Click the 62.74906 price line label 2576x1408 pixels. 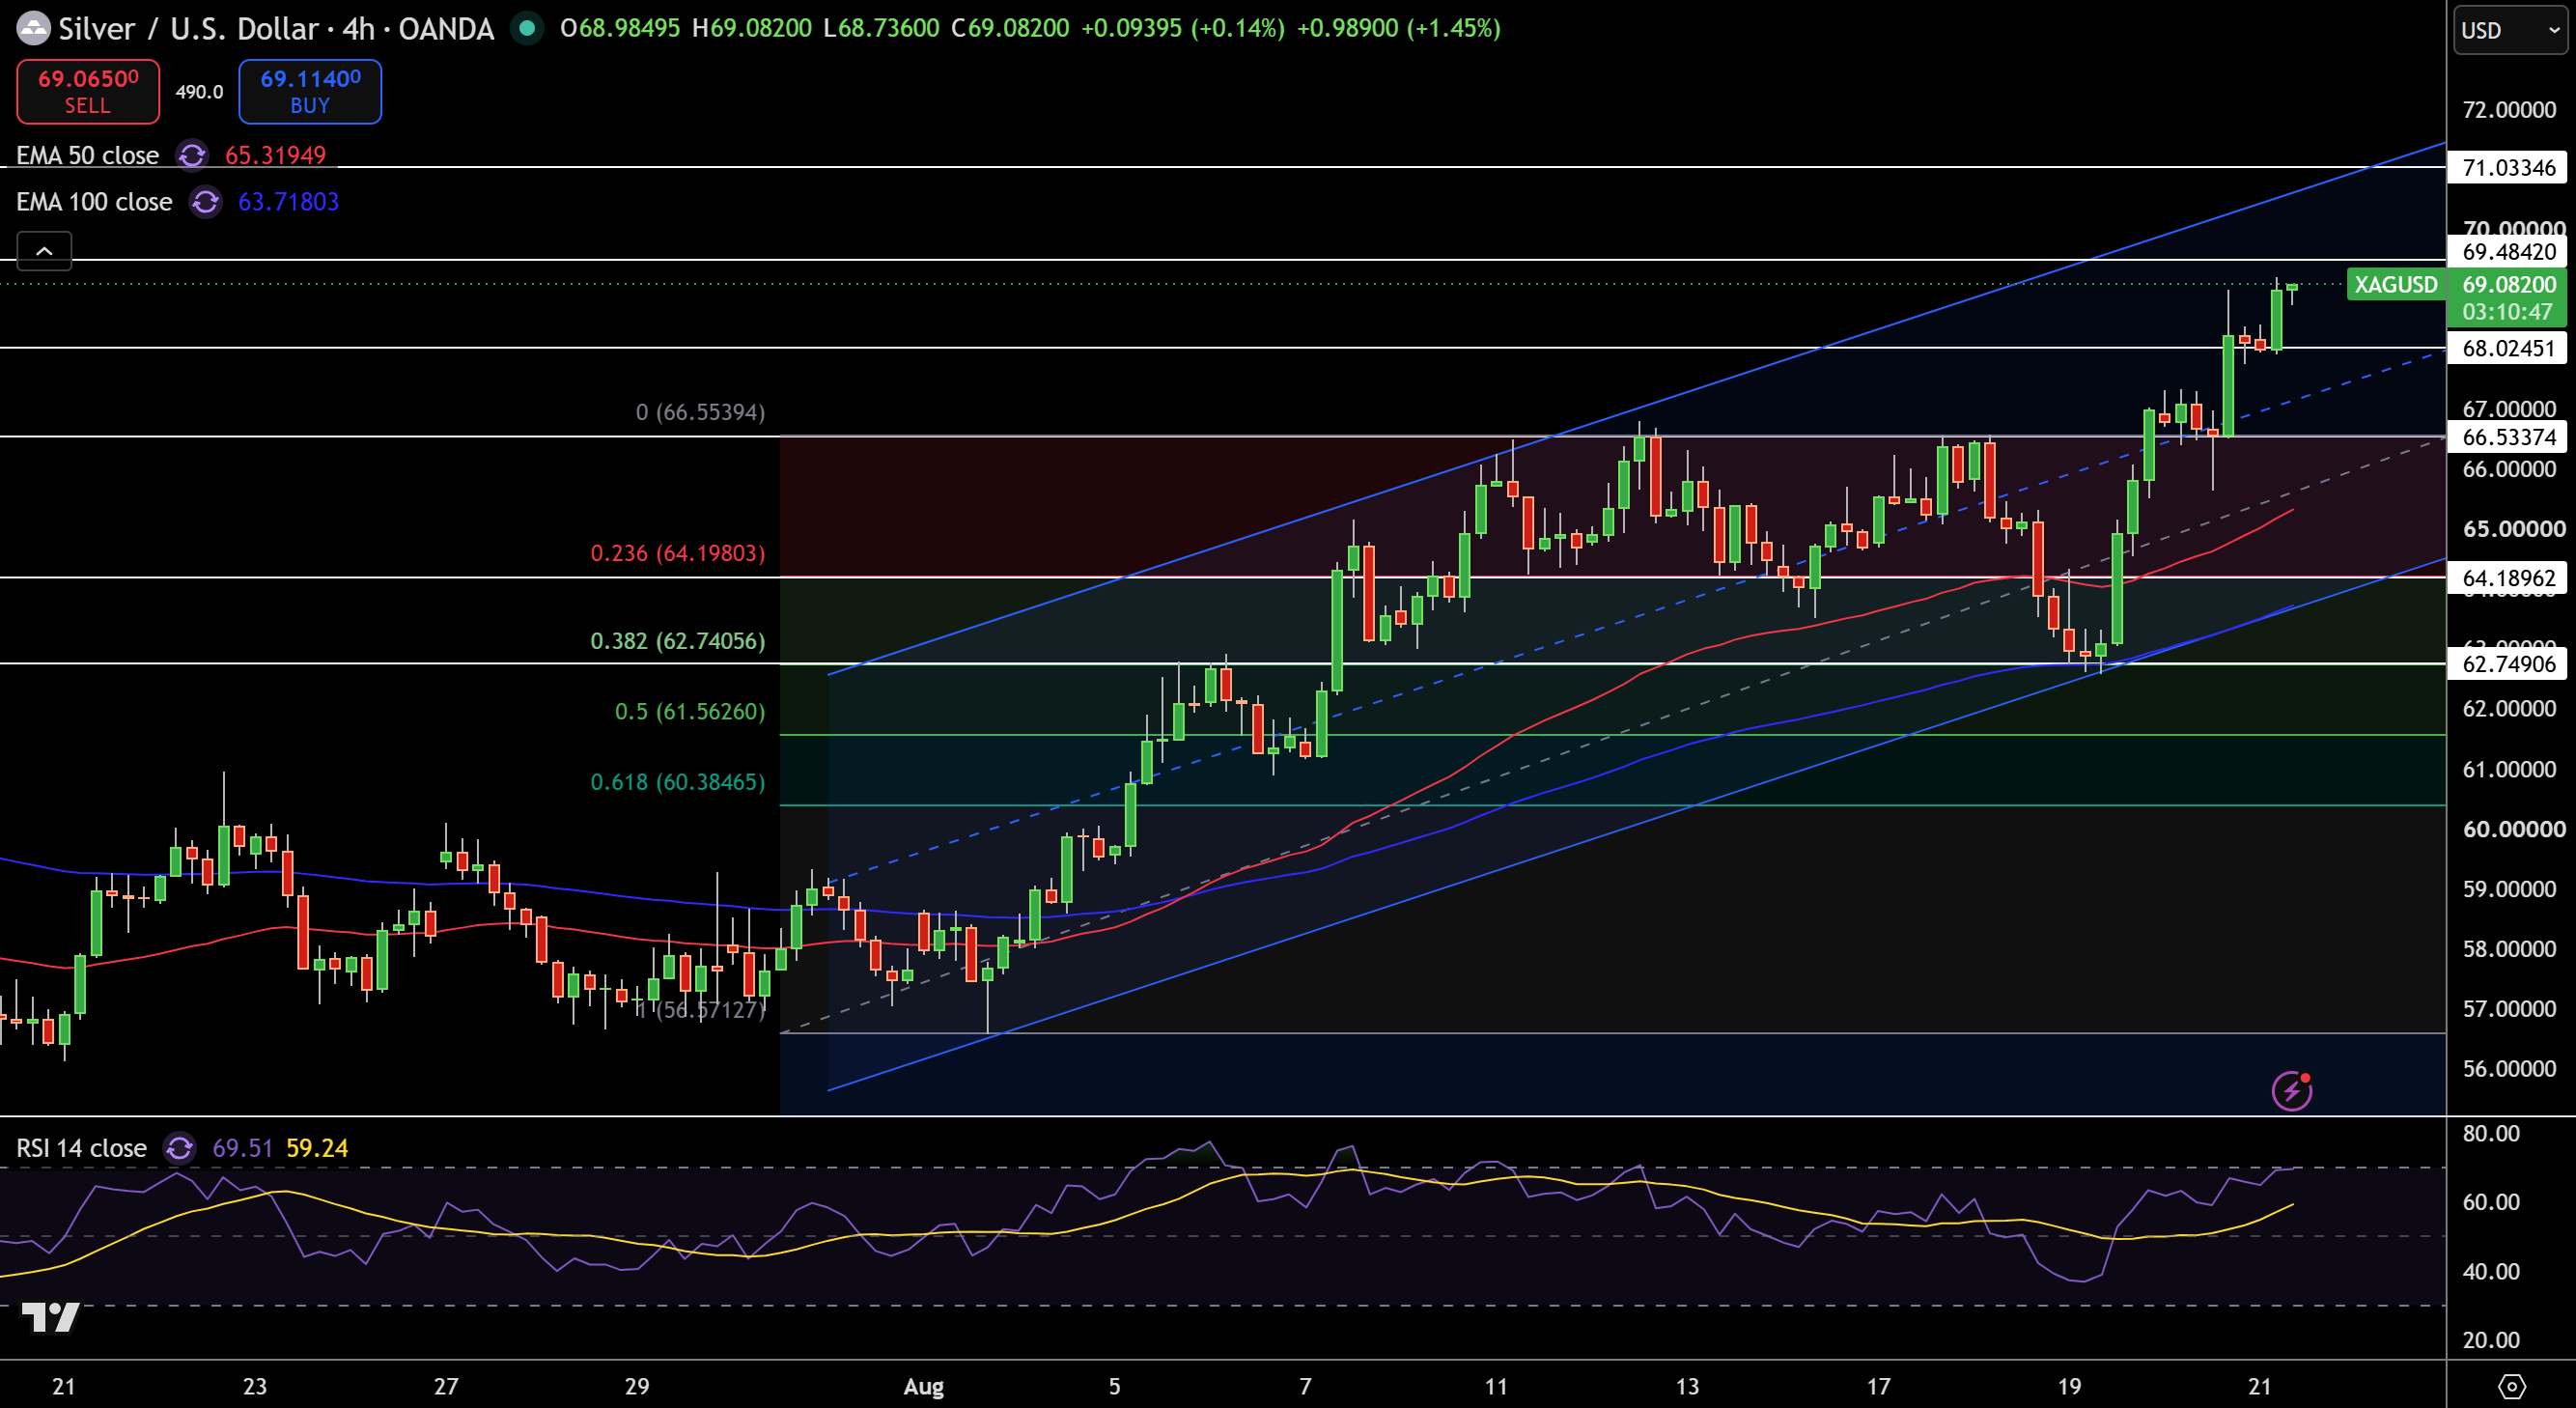coord(2508,664)
